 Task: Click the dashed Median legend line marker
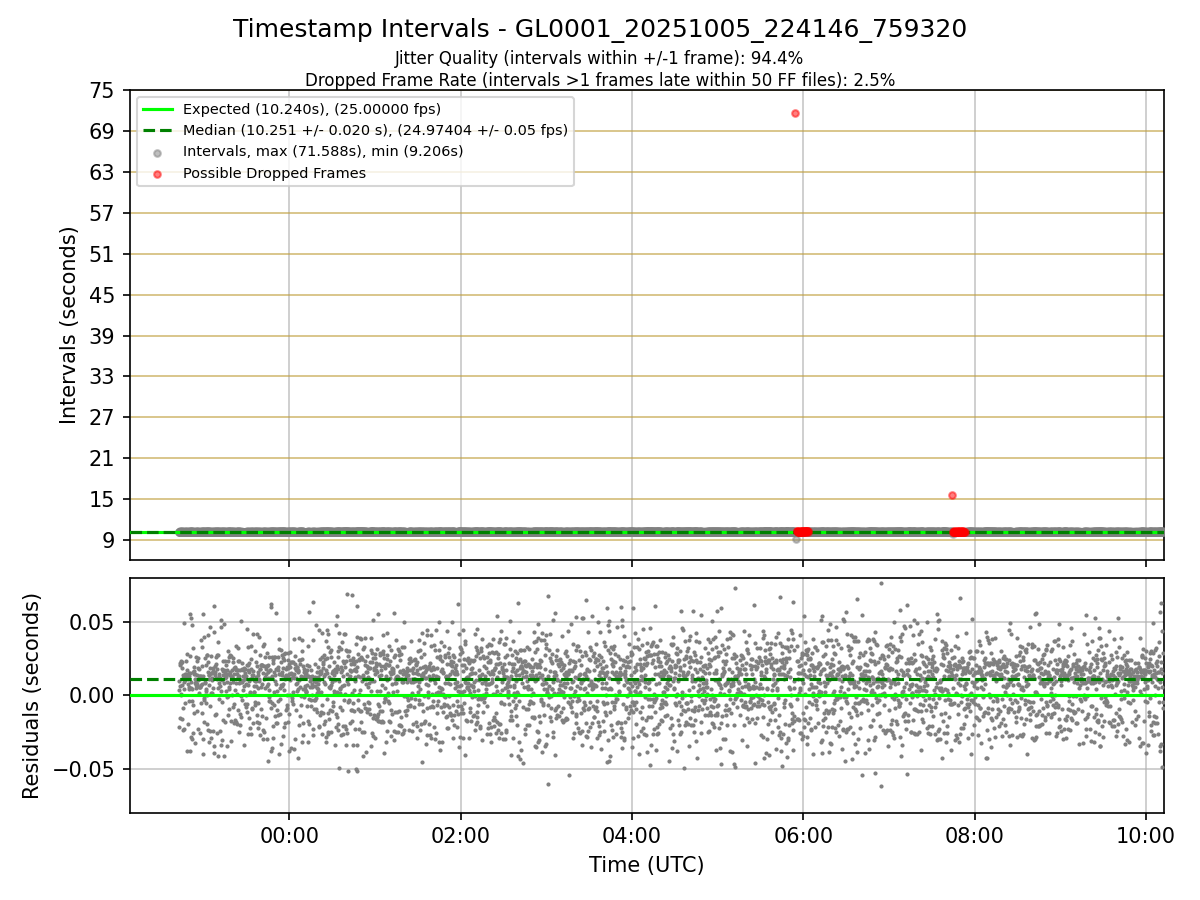click(x=158, y=130)
